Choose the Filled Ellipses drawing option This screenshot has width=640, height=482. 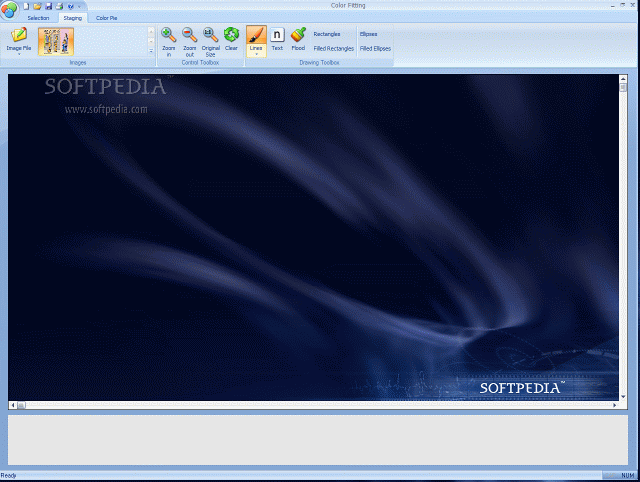[x=375, y=49]
